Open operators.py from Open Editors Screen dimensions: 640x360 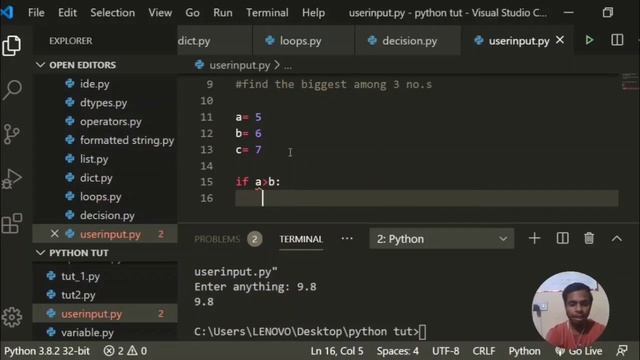click(x=105, y=121)
